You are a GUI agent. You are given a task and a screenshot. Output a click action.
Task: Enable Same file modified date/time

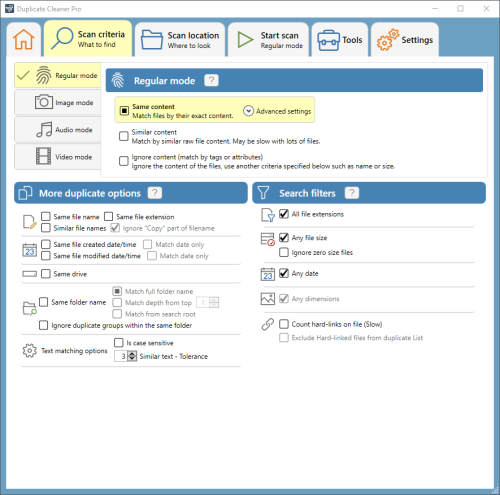point(46,256)
